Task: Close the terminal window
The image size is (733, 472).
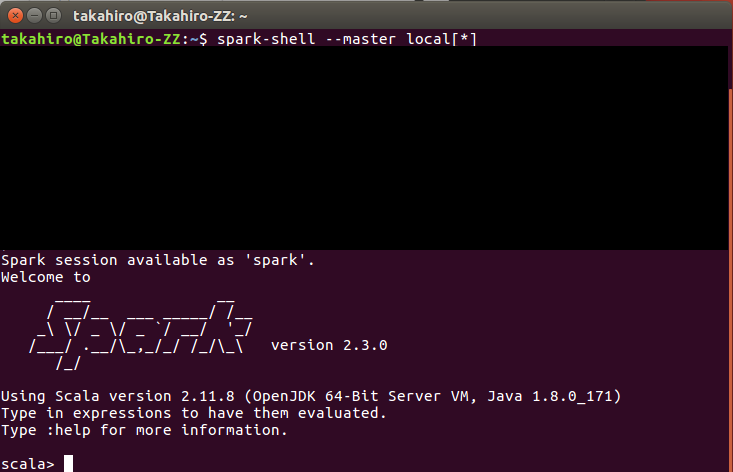Action: (15, 16)
